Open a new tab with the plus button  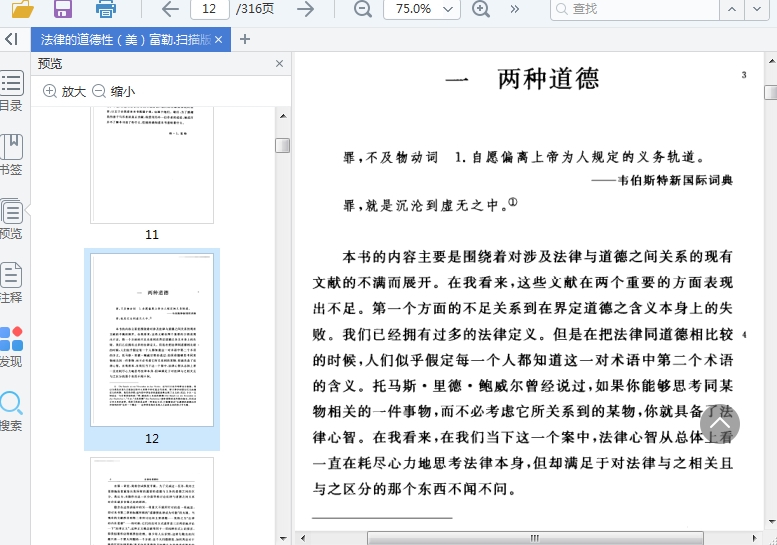[x=245, y=39]
